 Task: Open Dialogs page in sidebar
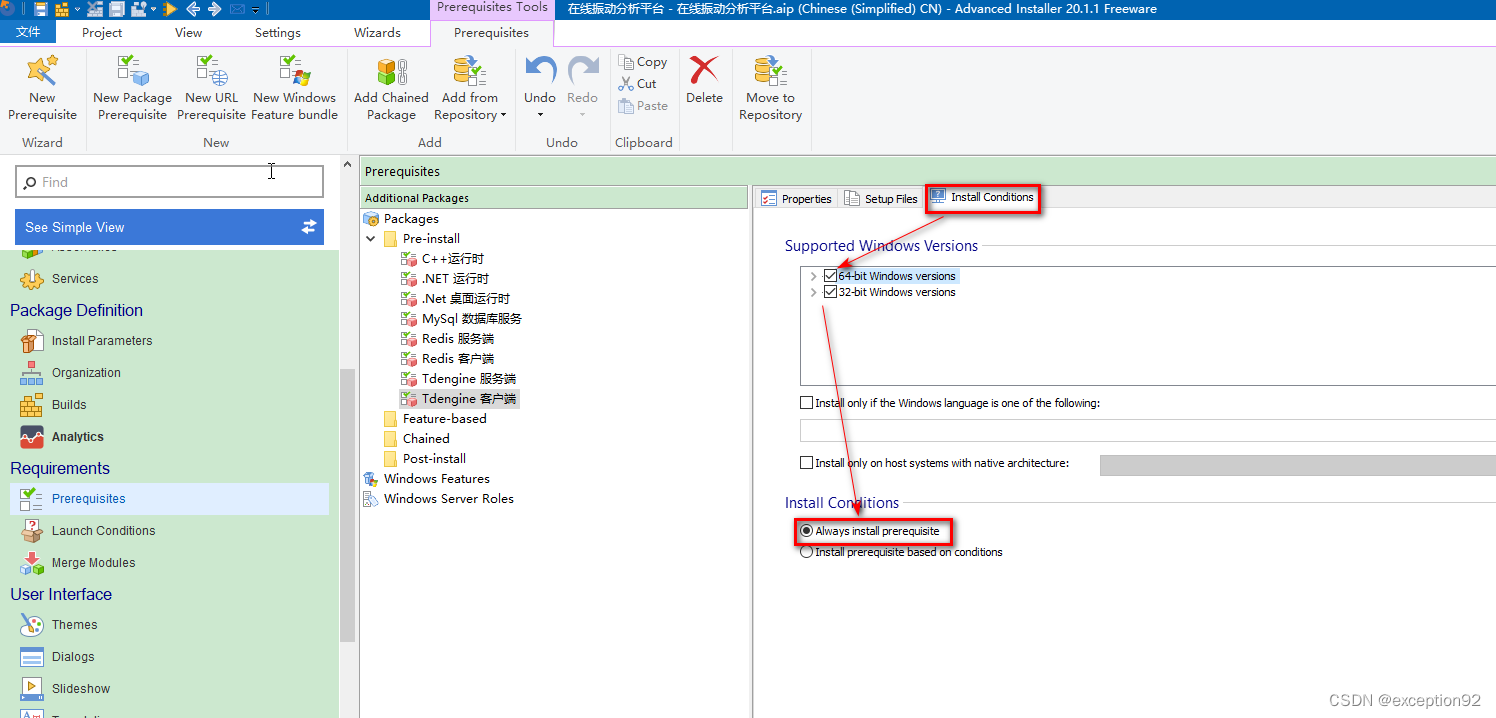73,657
